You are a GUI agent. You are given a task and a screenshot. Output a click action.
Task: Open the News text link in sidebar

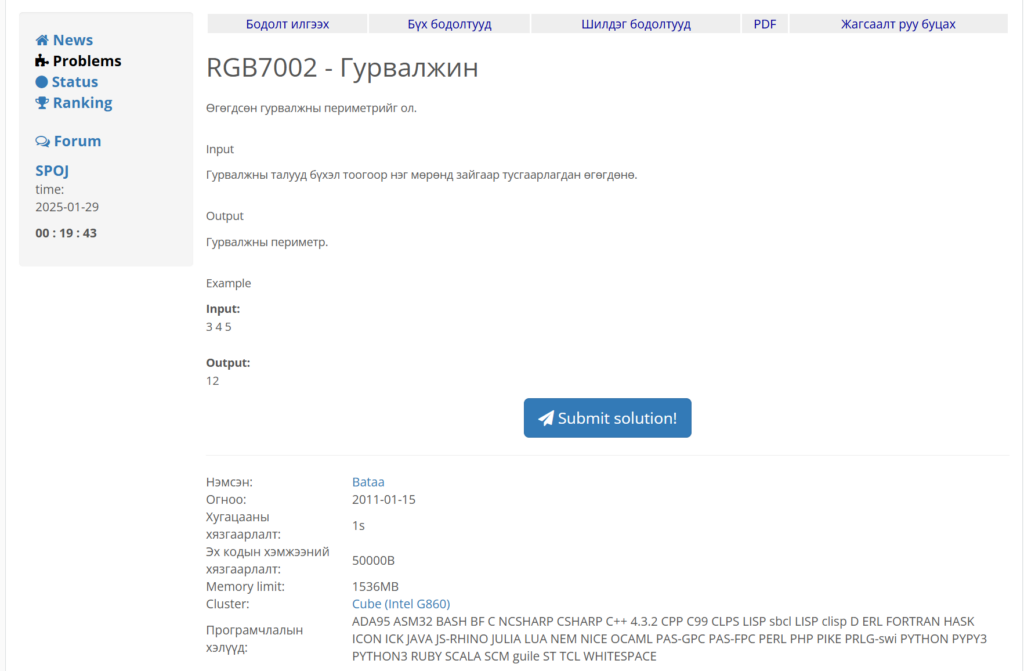73,40
